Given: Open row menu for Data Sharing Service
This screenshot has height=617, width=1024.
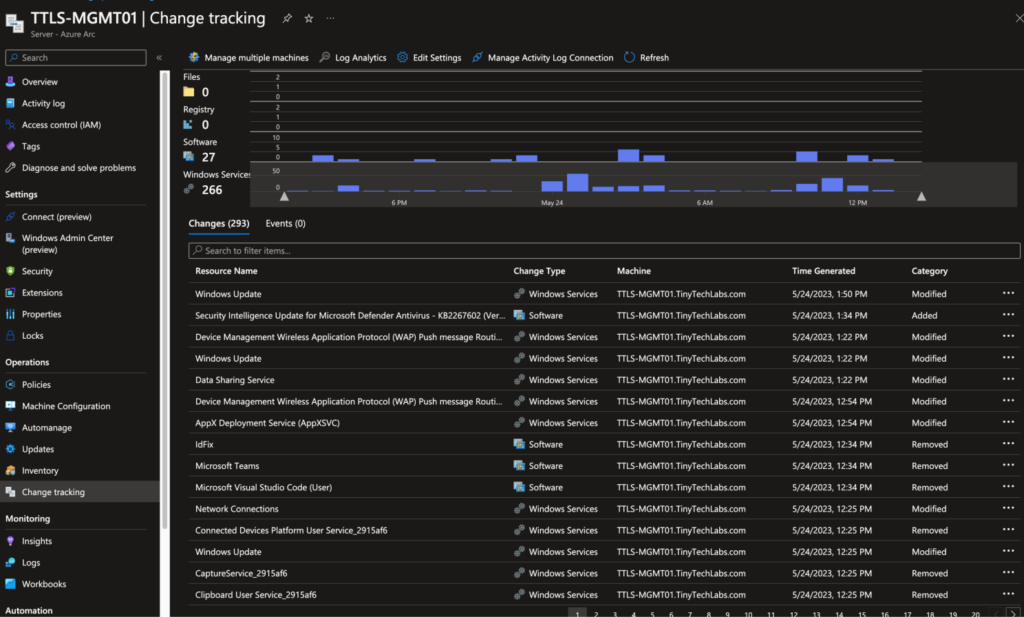Looking at the screenshot, I should coord(1008,380).
